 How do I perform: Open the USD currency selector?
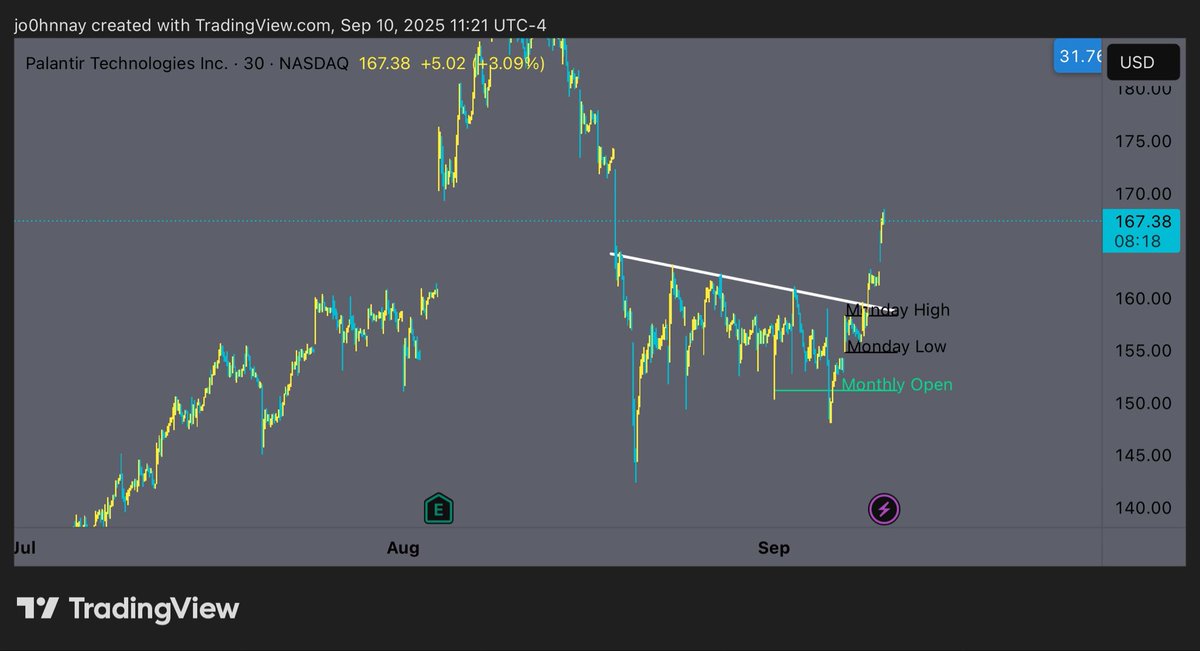click(1137, 62)
